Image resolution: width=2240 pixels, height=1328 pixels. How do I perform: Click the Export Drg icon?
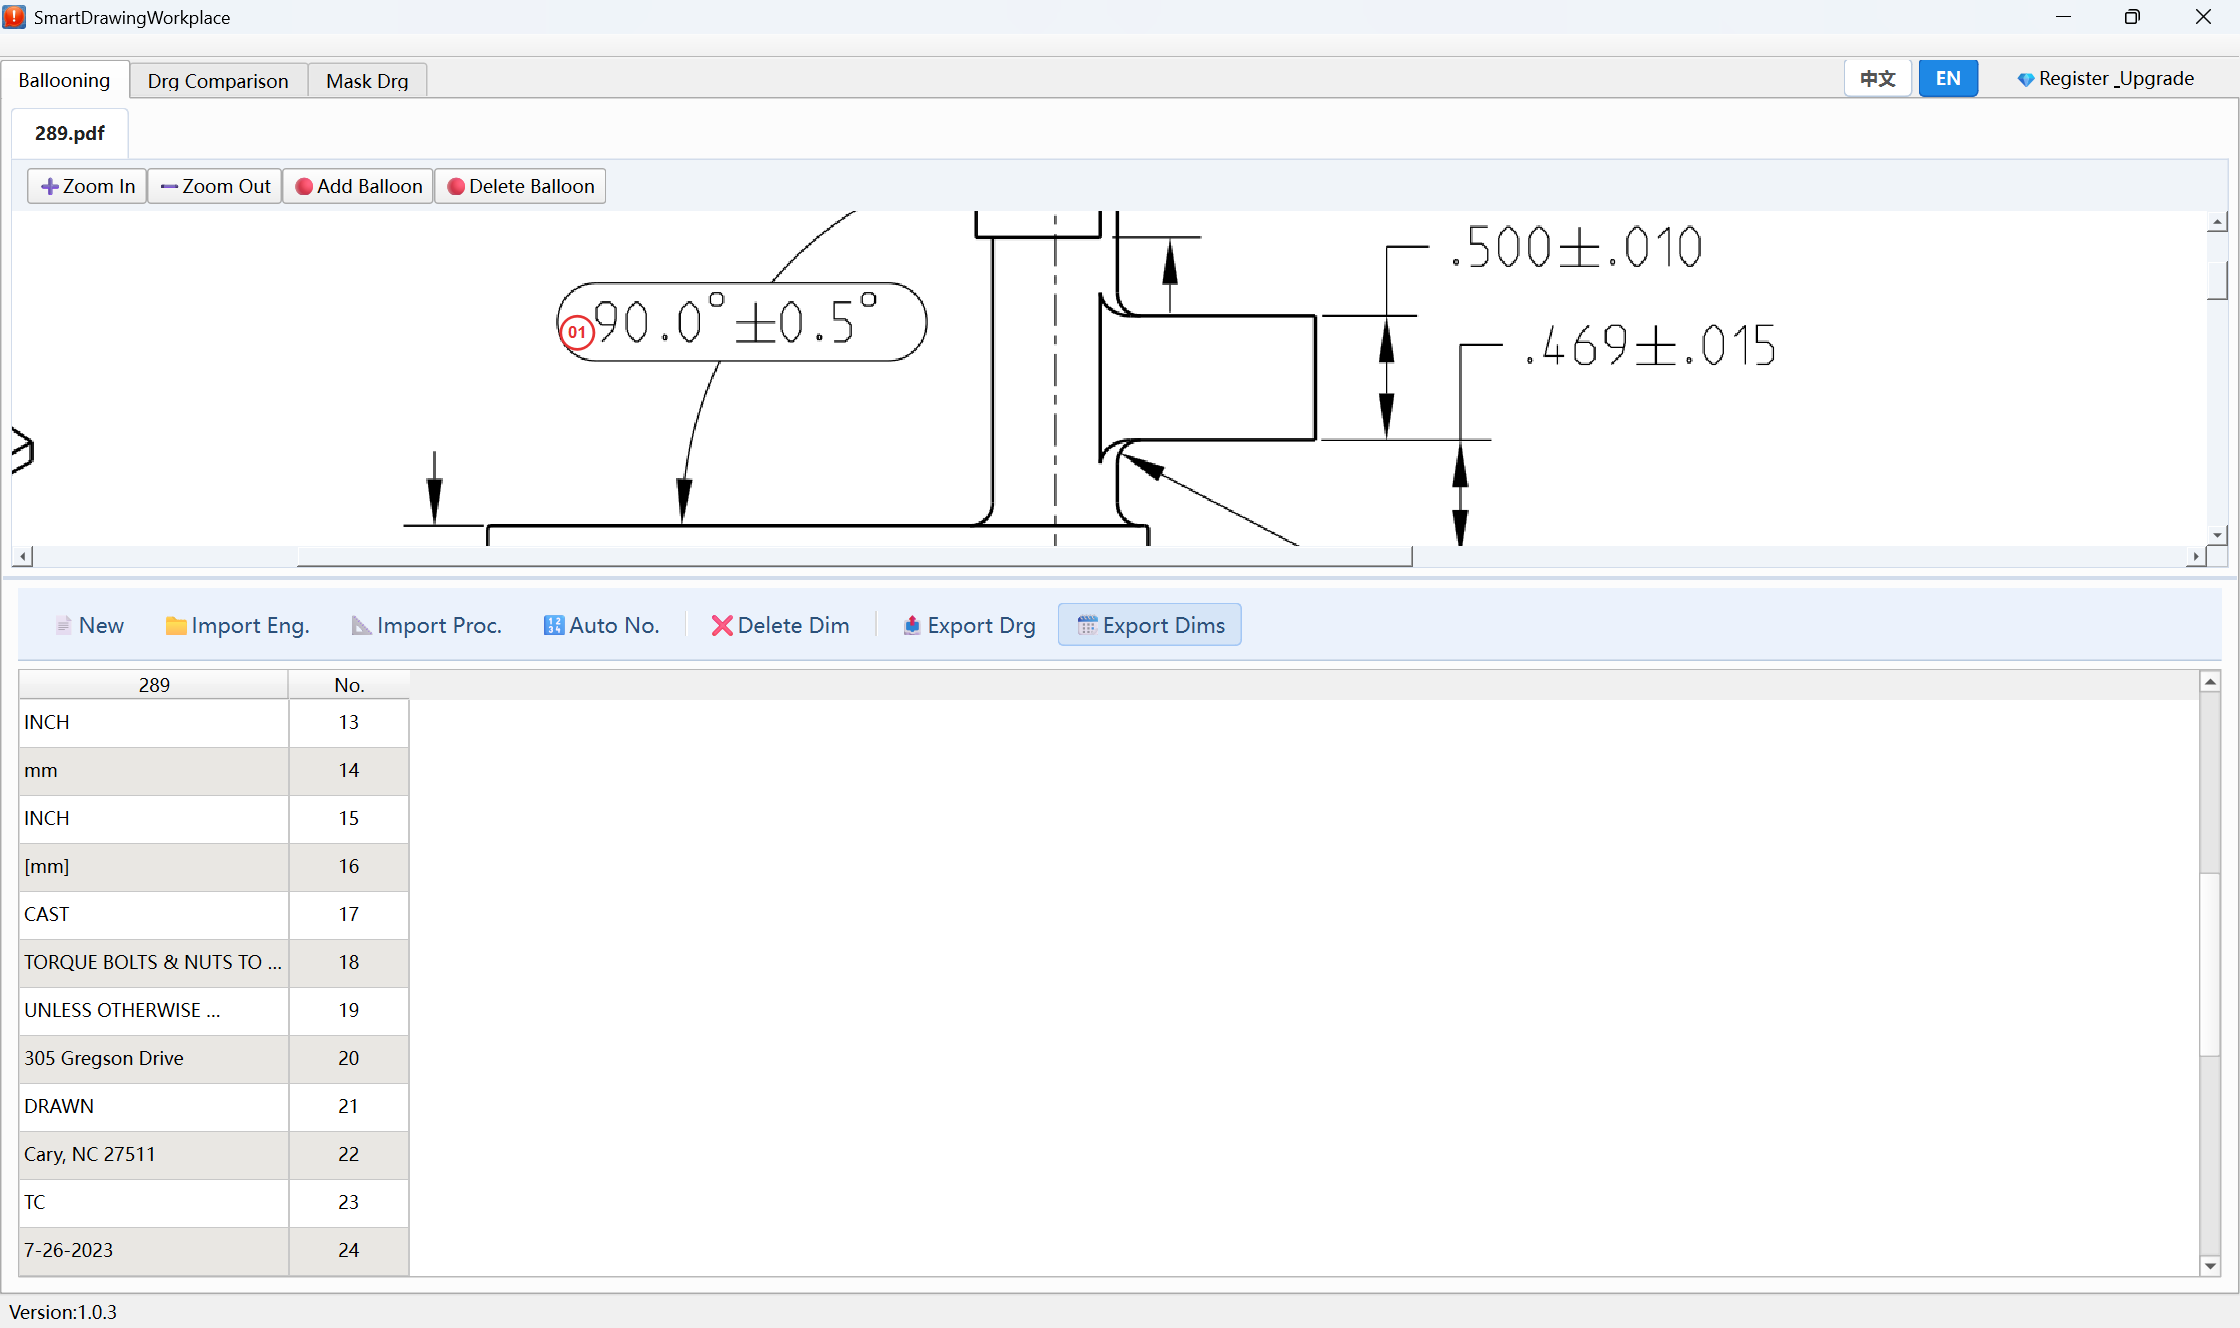[912, 626]
